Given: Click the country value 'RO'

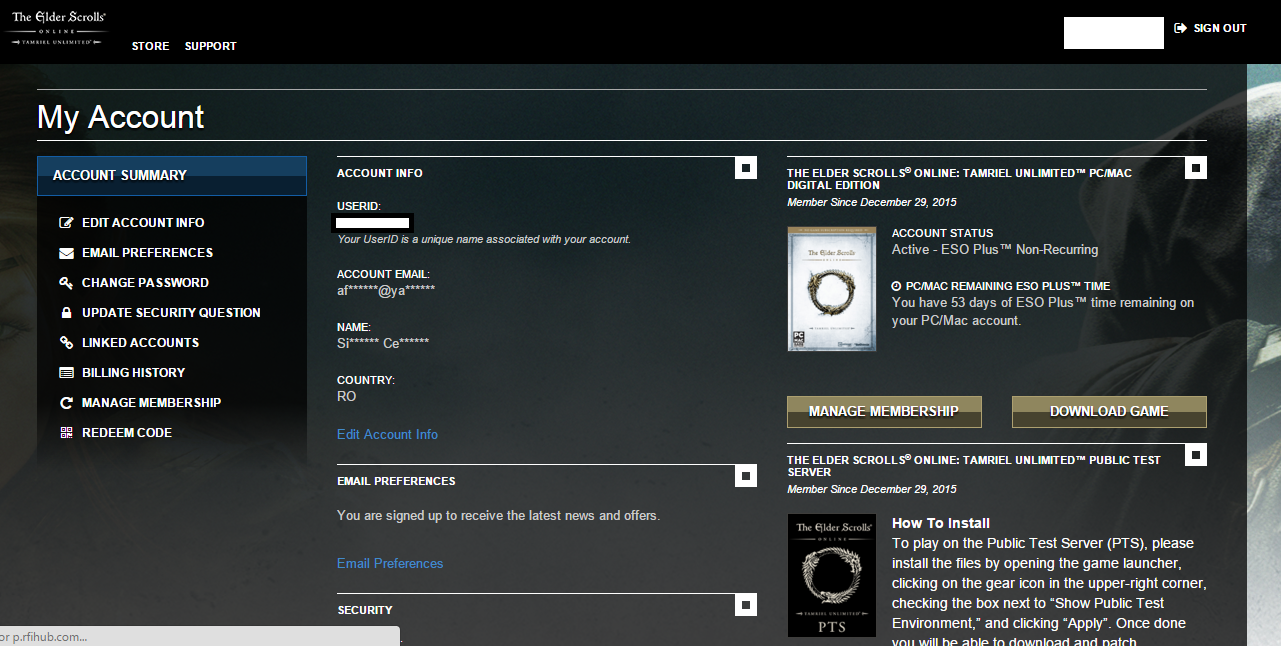Looking at the screenshot, I should [x=347, y=397].
